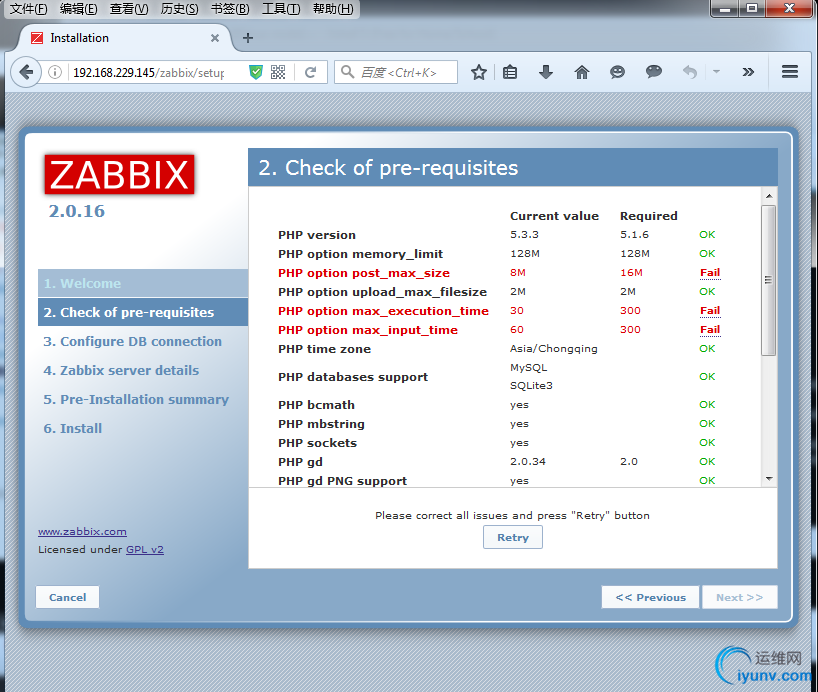Click the scrollbar up arrow

click(768, 196)
